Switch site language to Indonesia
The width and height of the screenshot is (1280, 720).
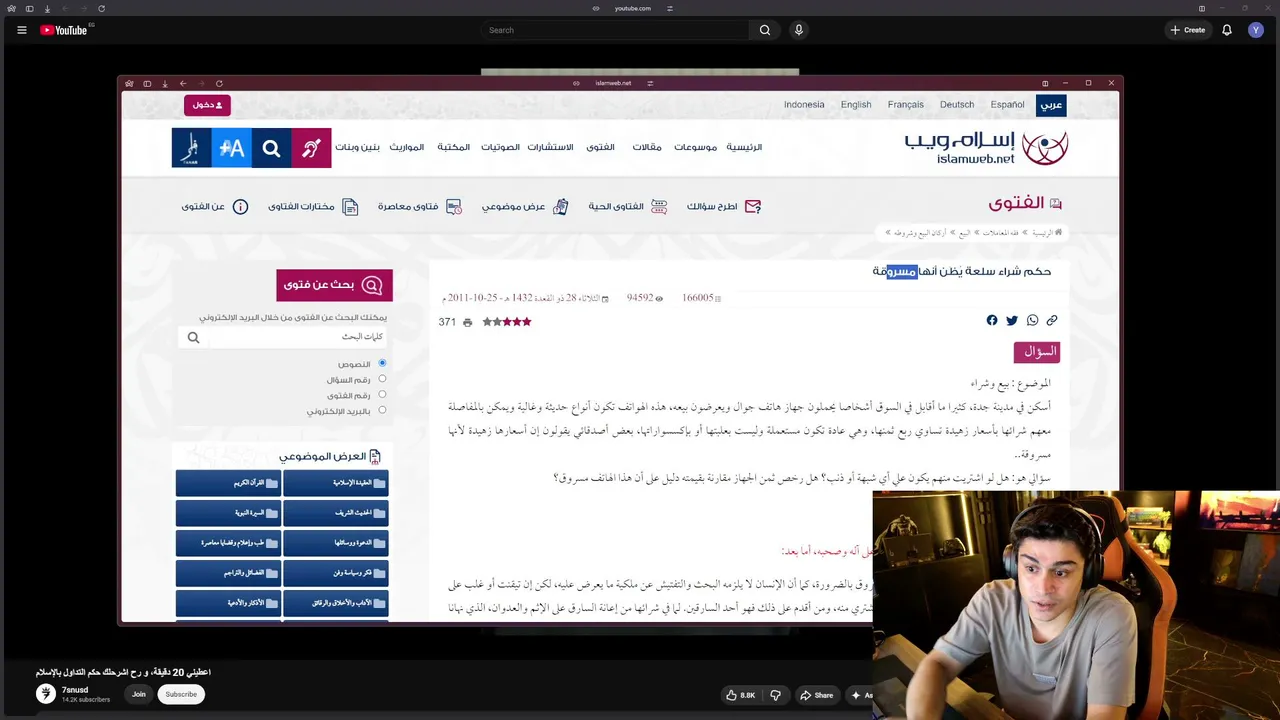[x=804, y=105]
